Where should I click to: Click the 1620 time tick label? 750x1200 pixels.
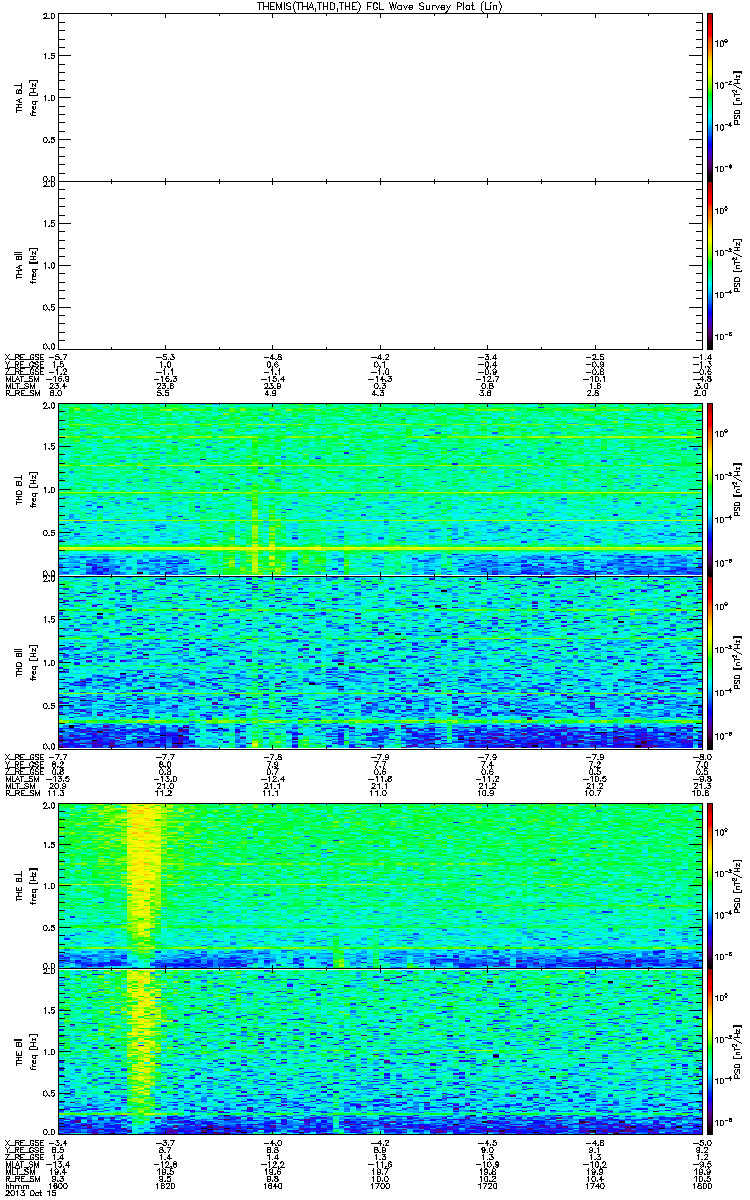pos(167,1186)
